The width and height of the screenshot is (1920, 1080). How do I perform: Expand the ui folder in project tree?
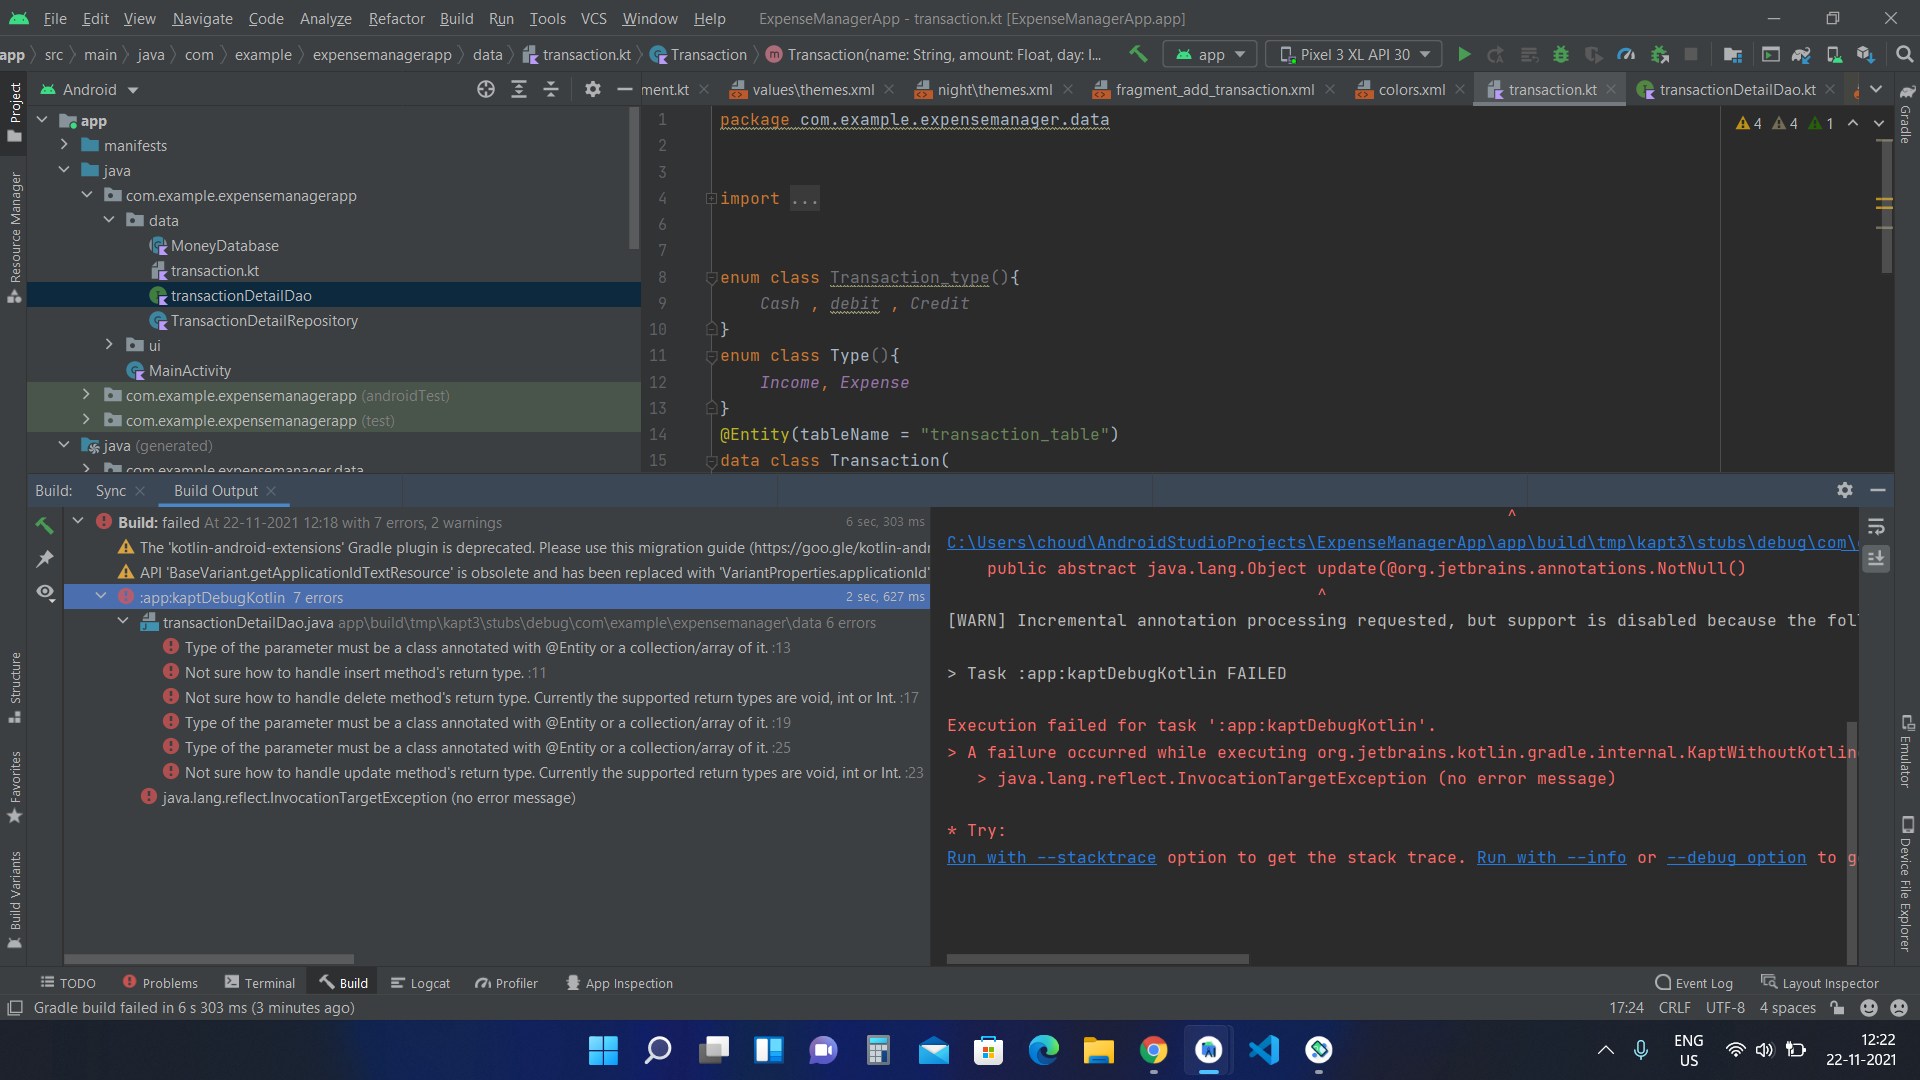111,344
